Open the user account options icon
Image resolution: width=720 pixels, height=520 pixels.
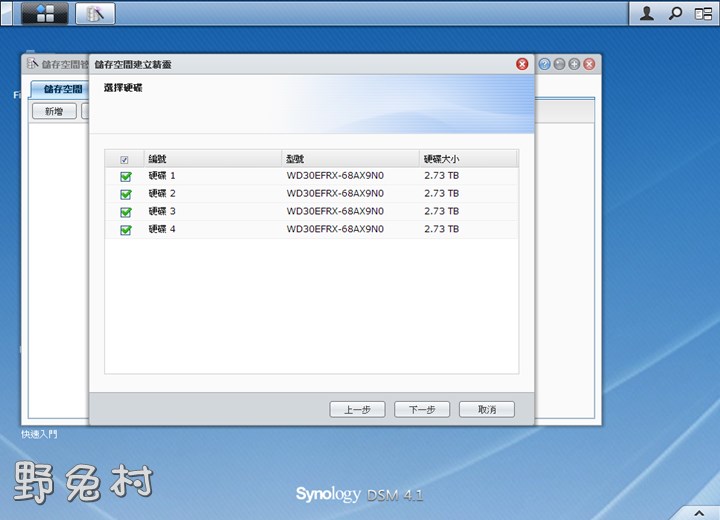[647, 13]
